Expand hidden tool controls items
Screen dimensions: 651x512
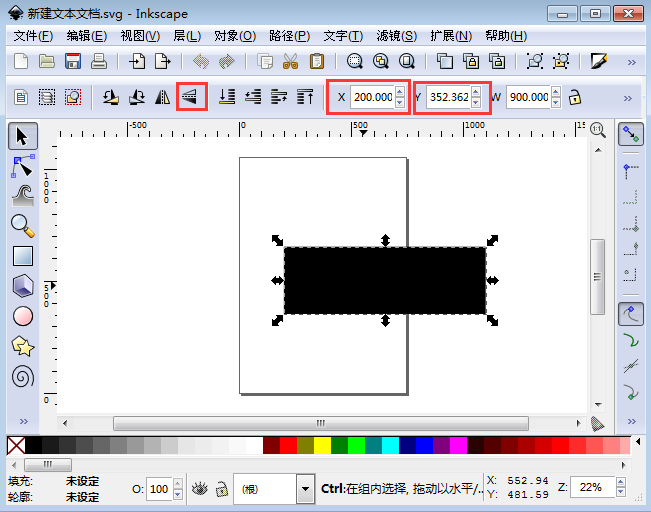point(628,98)
